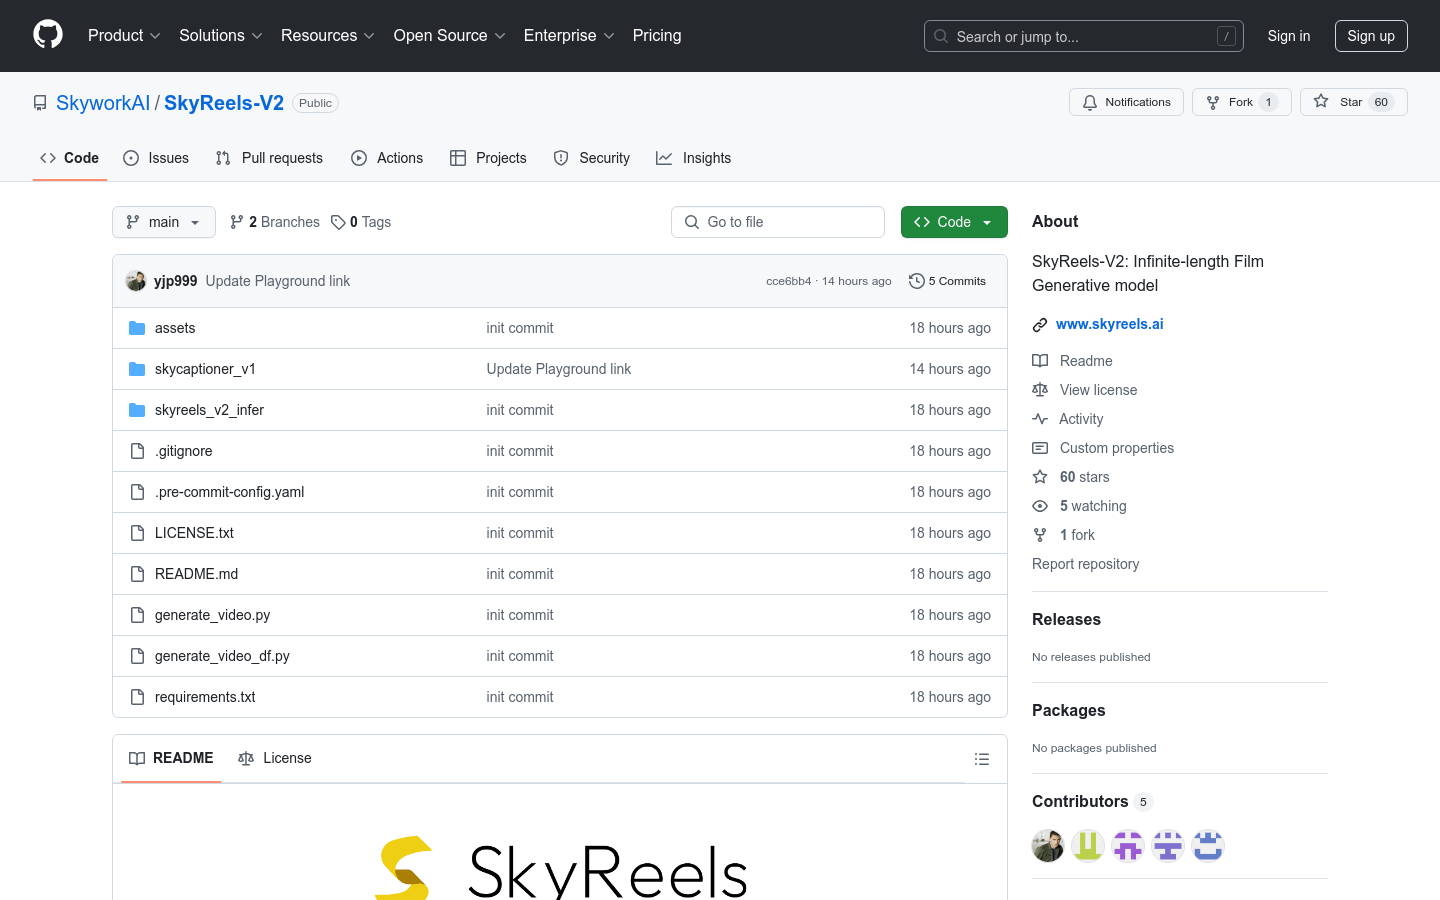The image size is (1440, 900).
Task: Open the Releases heading link
Action: (1066, 619)
